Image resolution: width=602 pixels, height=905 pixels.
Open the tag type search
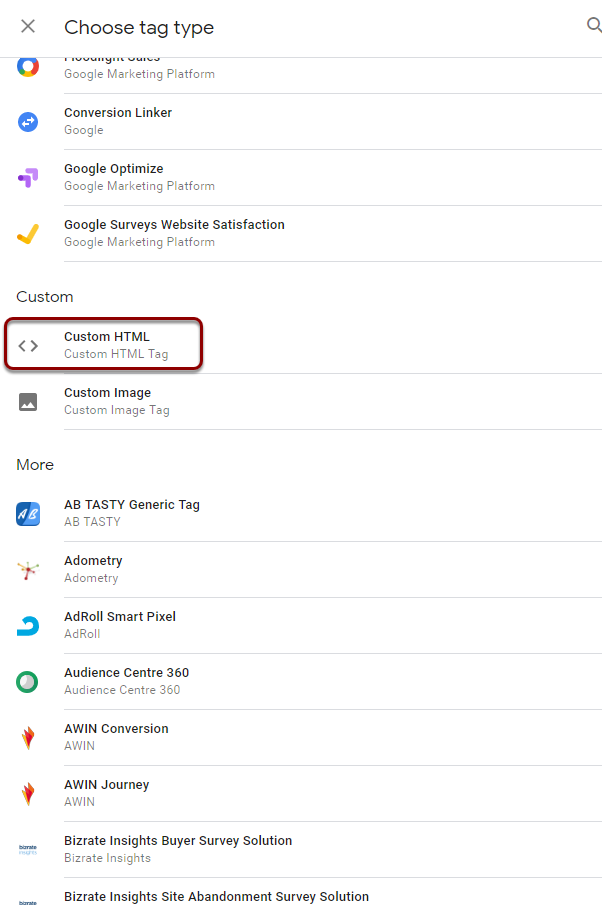[593, 26]
